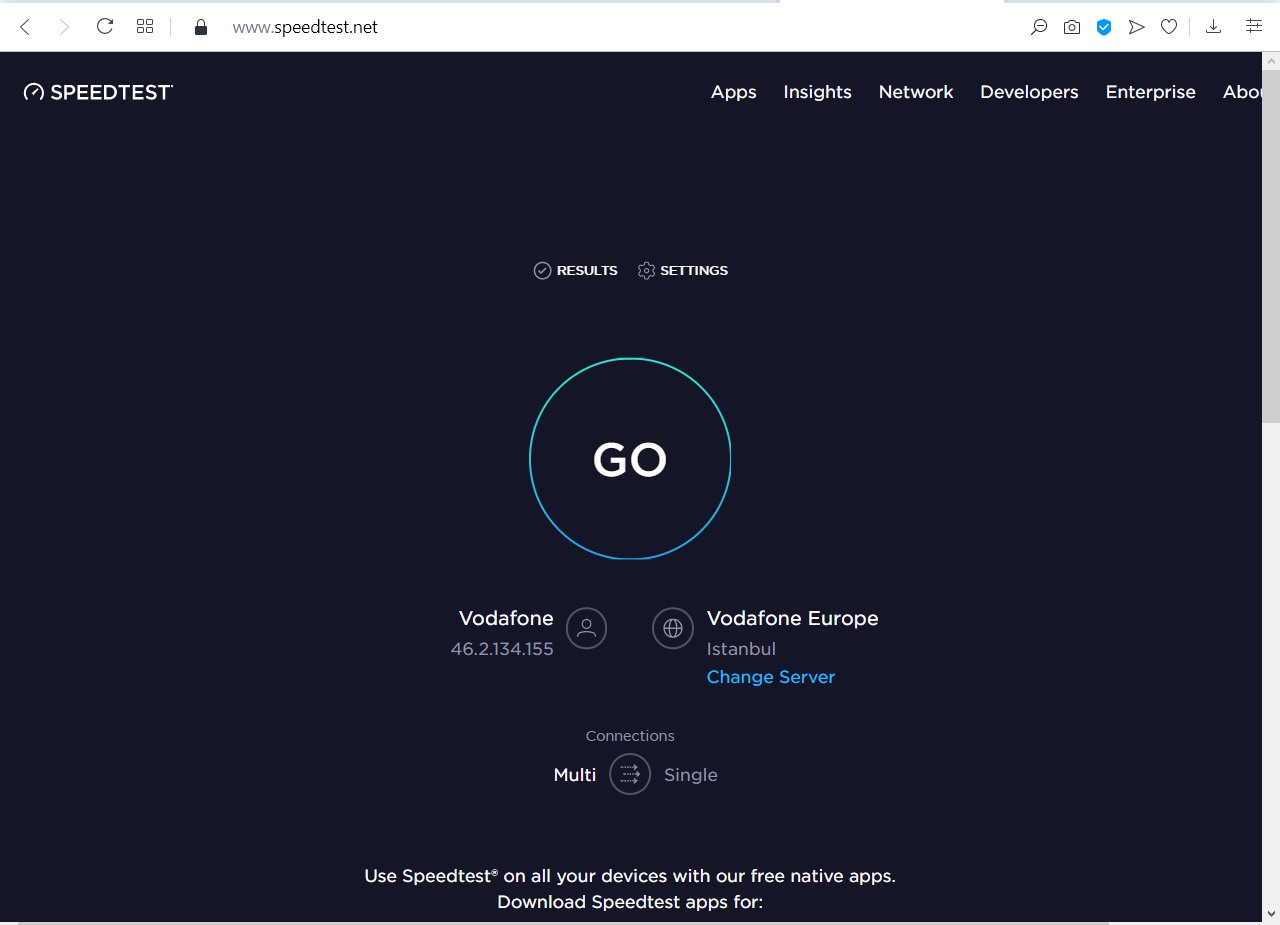The image size is (1280, 925).
Task: View site security padlock info
Action: [x=201, y=27]
